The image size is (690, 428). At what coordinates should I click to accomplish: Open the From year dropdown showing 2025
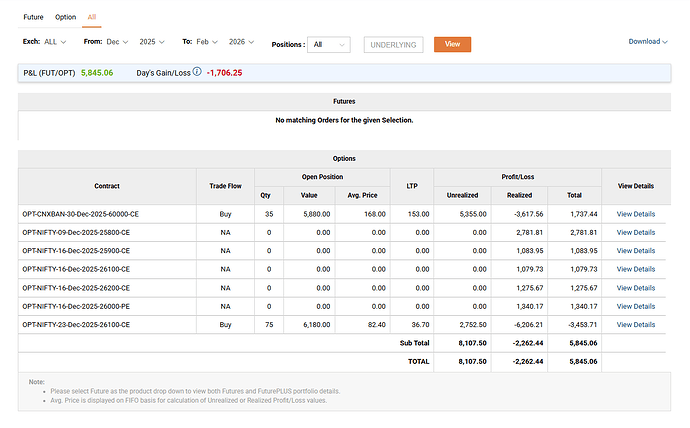[155, 43]
